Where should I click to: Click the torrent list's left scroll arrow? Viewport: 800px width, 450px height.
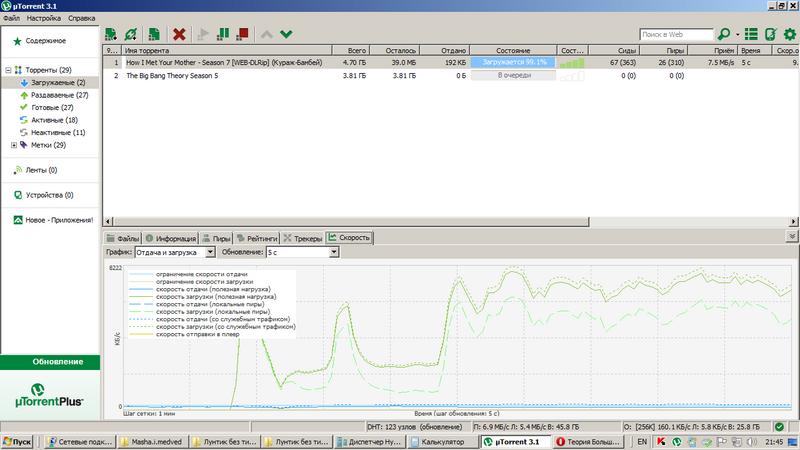(108, 222)
